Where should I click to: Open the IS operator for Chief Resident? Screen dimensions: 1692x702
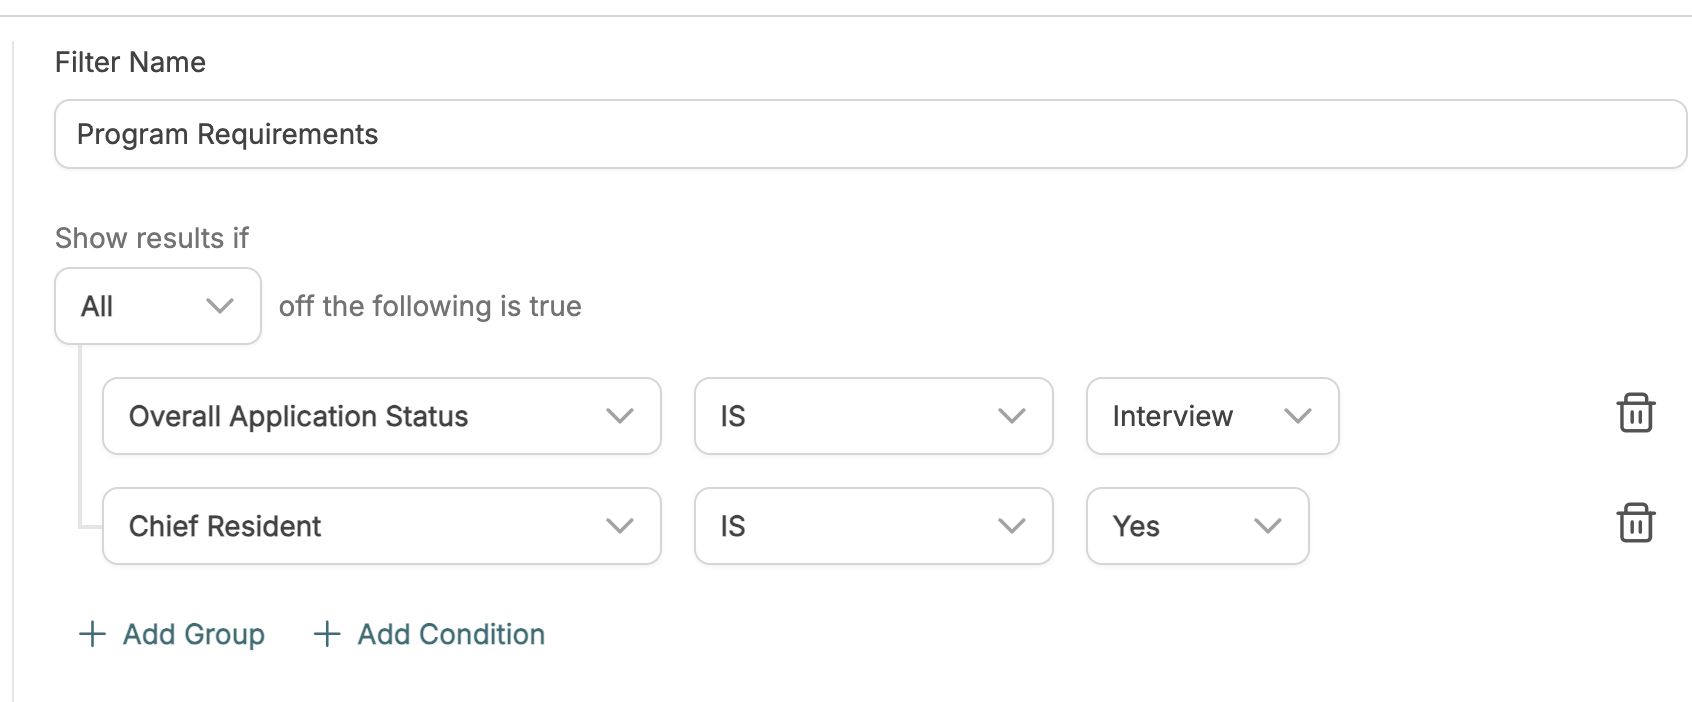[x=874, y=526]
